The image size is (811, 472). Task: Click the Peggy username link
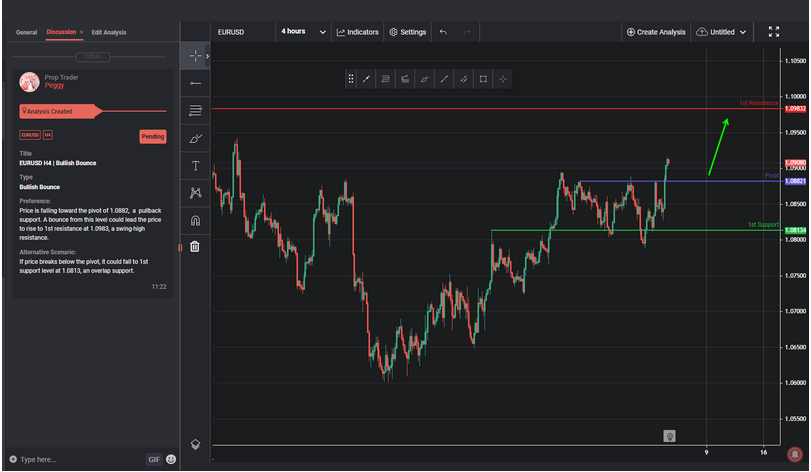54,85
